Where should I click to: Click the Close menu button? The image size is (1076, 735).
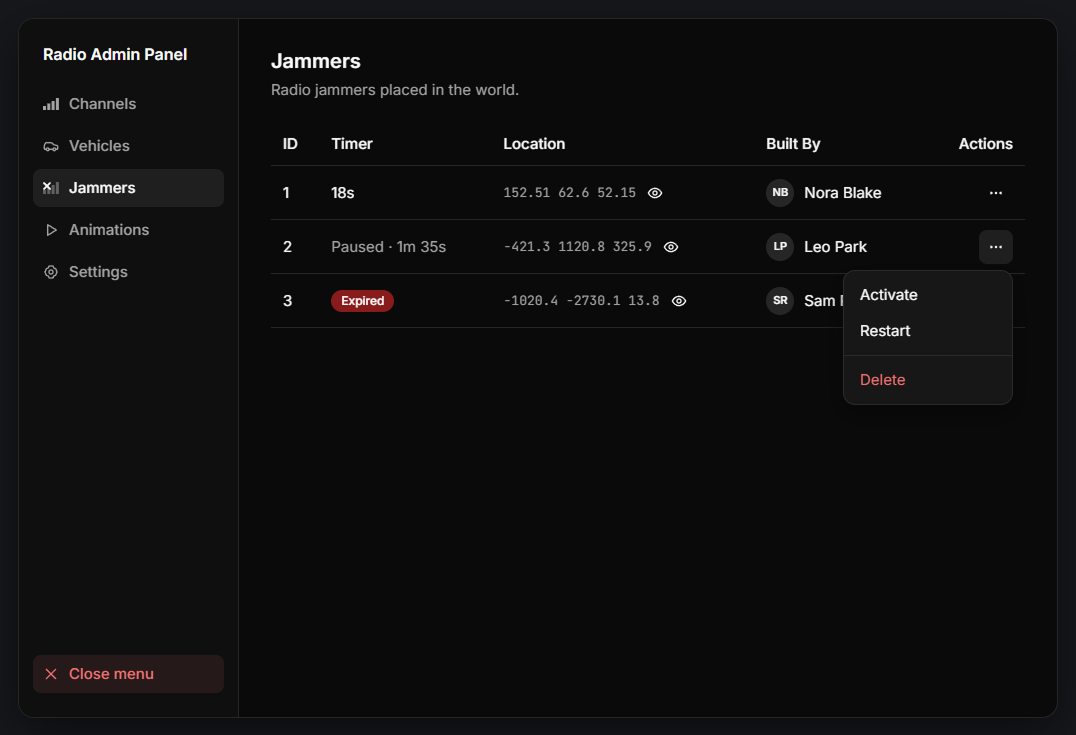pos(128,674)
